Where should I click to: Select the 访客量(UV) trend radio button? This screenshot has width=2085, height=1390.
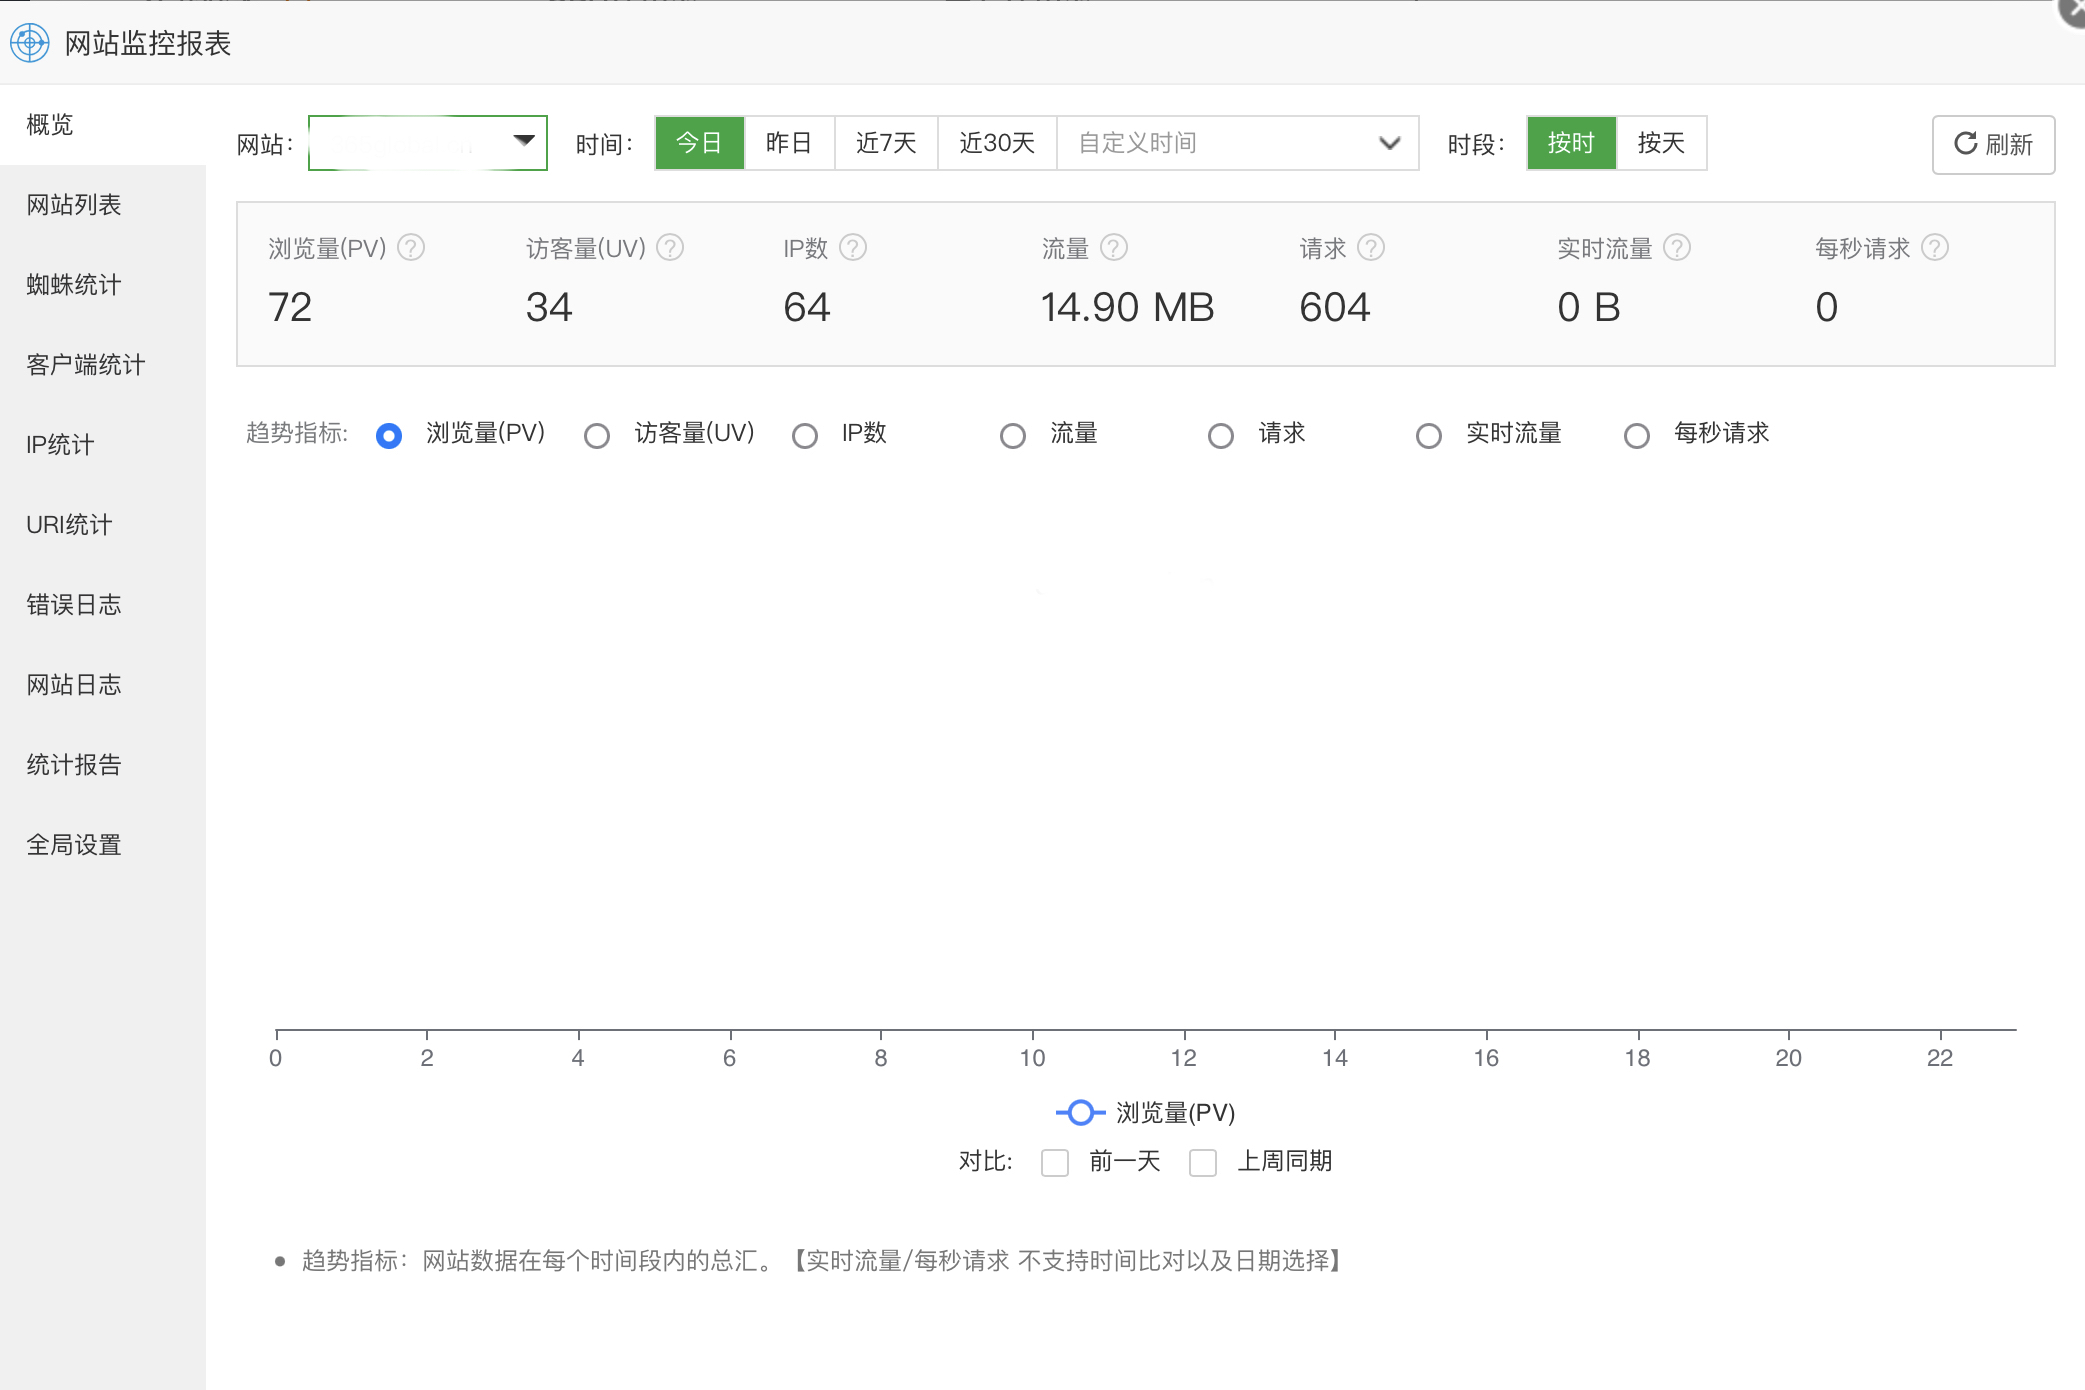(597, 436)
